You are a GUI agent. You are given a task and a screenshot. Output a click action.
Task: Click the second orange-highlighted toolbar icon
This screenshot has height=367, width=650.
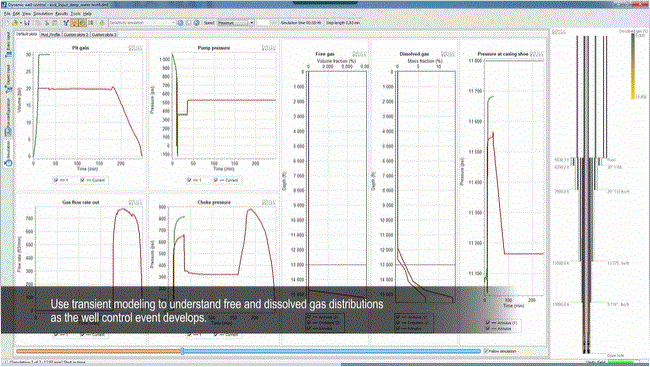click(x=82, y=23)
